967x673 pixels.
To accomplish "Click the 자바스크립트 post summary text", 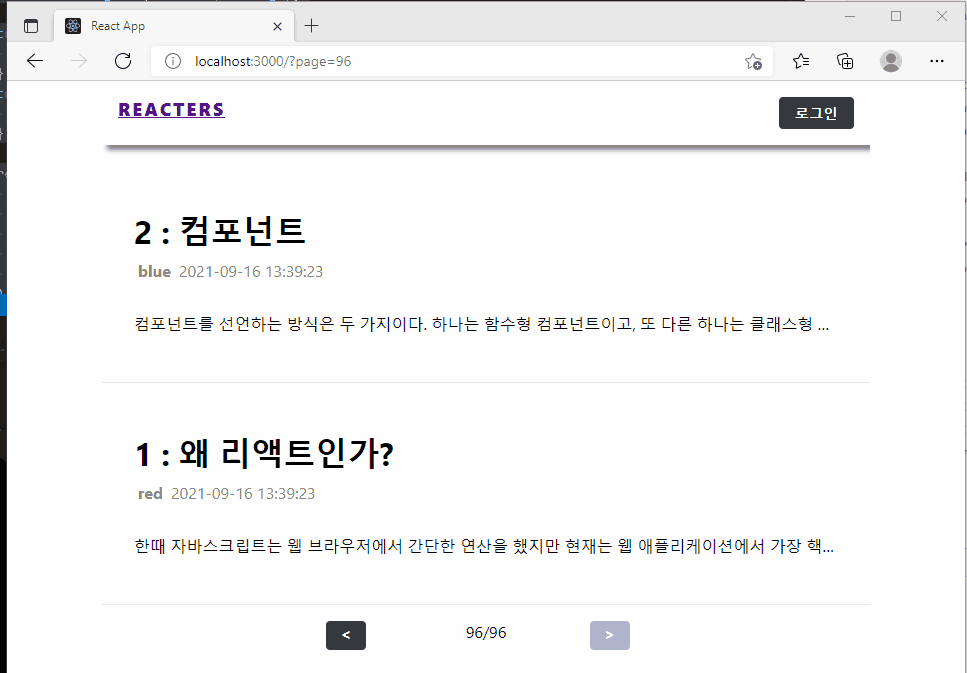I will pyautogui.click(x=484, y=546).
